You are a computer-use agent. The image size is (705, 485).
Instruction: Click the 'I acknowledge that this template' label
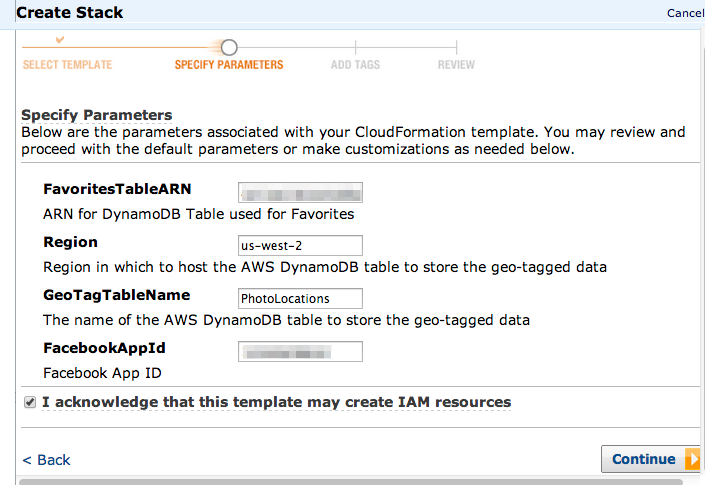(277, 402)
